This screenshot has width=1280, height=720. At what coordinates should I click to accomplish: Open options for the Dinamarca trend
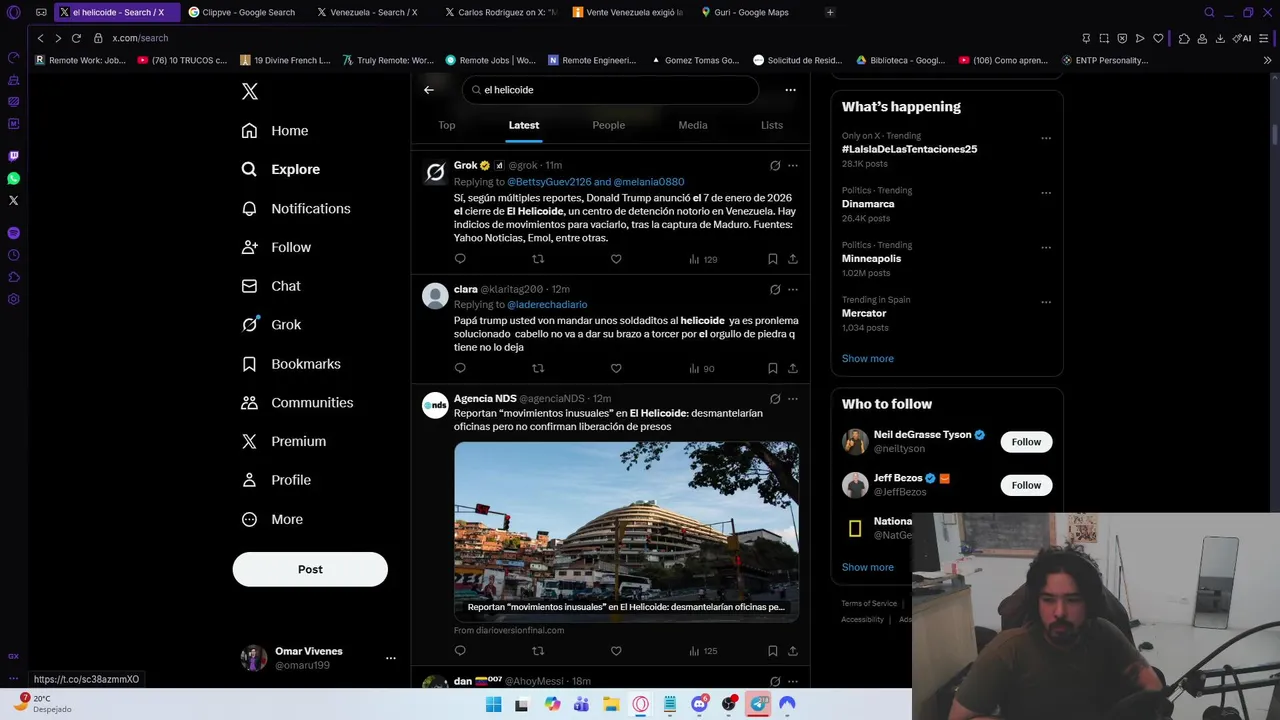[1046, 193]
